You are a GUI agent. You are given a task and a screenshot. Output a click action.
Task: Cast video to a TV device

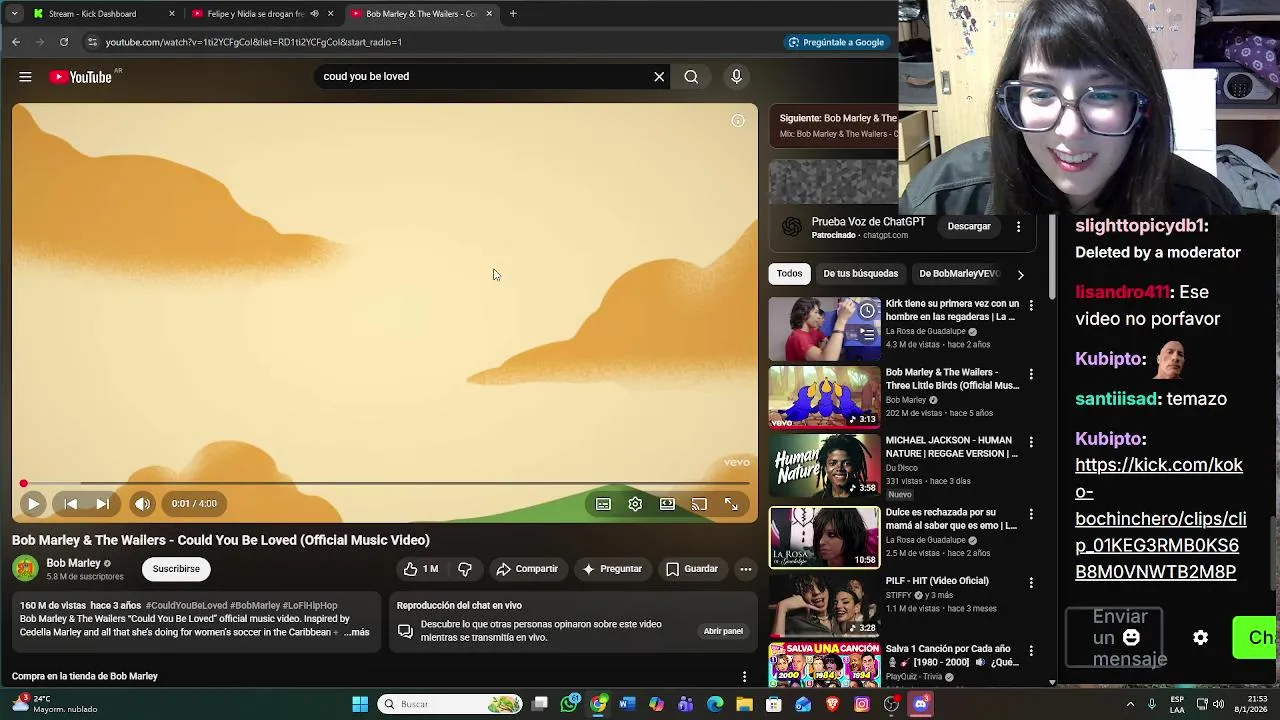pyautogui.click(x=699, y=504)
